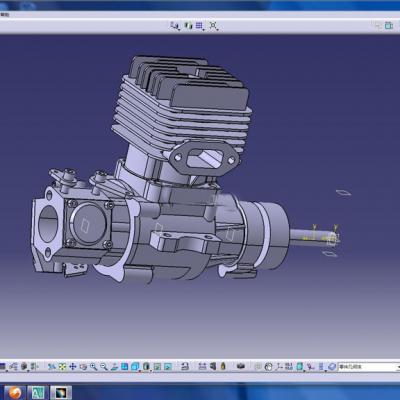Click the tree/graph icon in the bottom-left toolbar

coord(13,367)
